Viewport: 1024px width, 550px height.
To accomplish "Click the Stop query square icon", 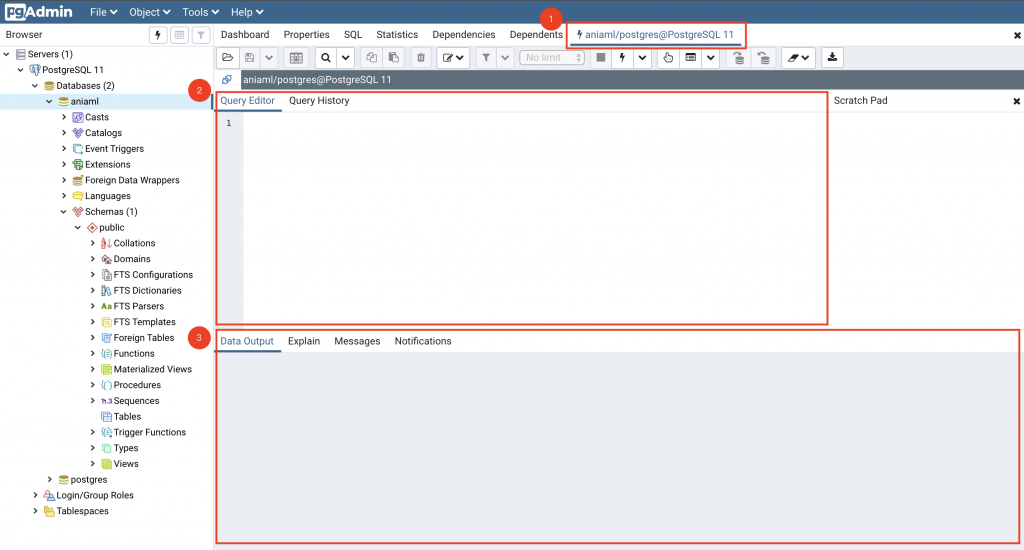I will pos(601,57).
